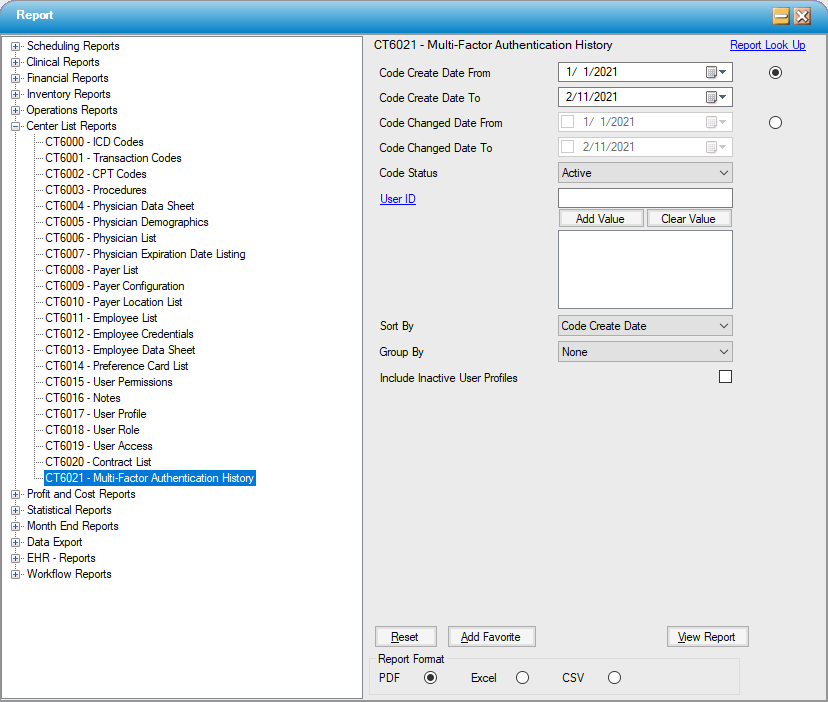Open calendar picker for Code Create Date From
The width and height of the screenshot is (828, 702).
[x=717, y=73]
